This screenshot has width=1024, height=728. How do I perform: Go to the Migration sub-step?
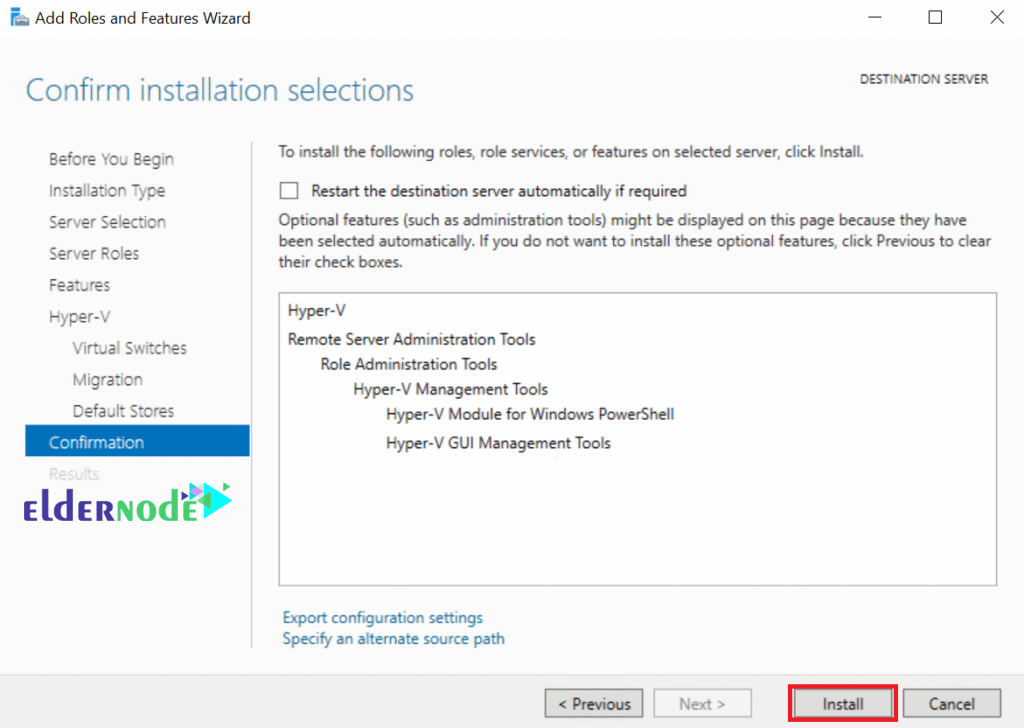pos(107,379)
